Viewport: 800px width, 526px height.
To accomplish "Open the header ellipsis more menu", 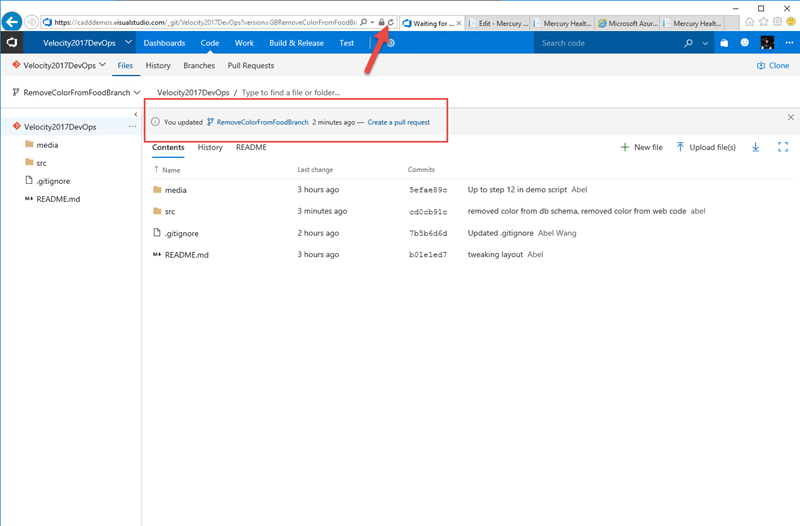I will [789, 43].
